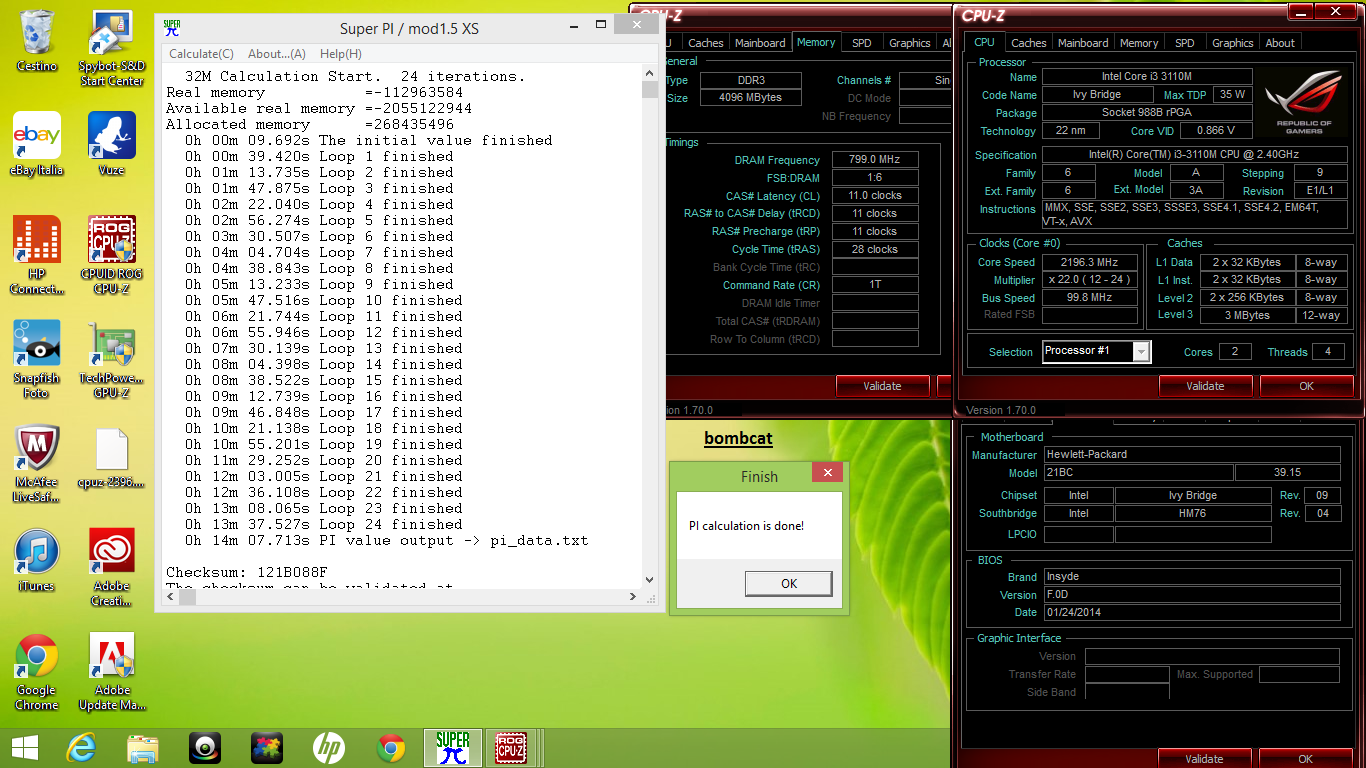Click Super PI vertical scrollbar up arrow
Image resolution: width=1366 pixels, height=768 pixels.
(650, 73)
